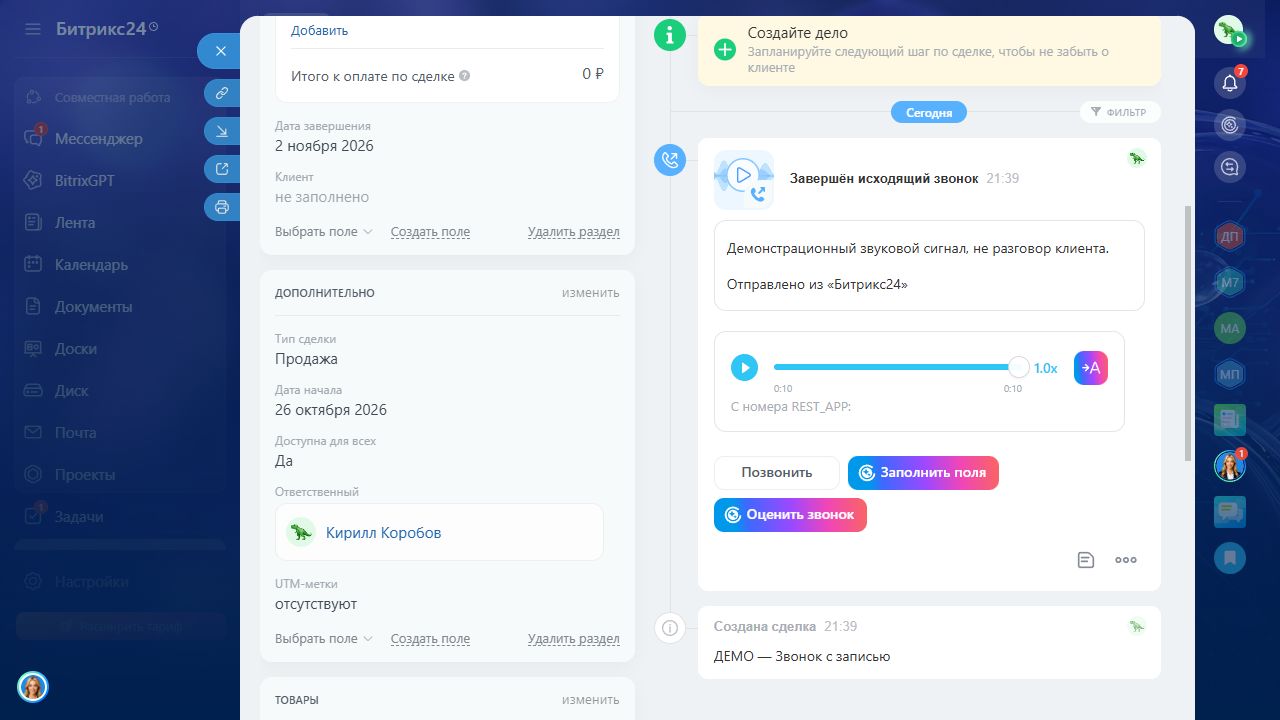Open the notifications bell
Viewport: 1280px width, 720px height.
(x=1230, y=83)
